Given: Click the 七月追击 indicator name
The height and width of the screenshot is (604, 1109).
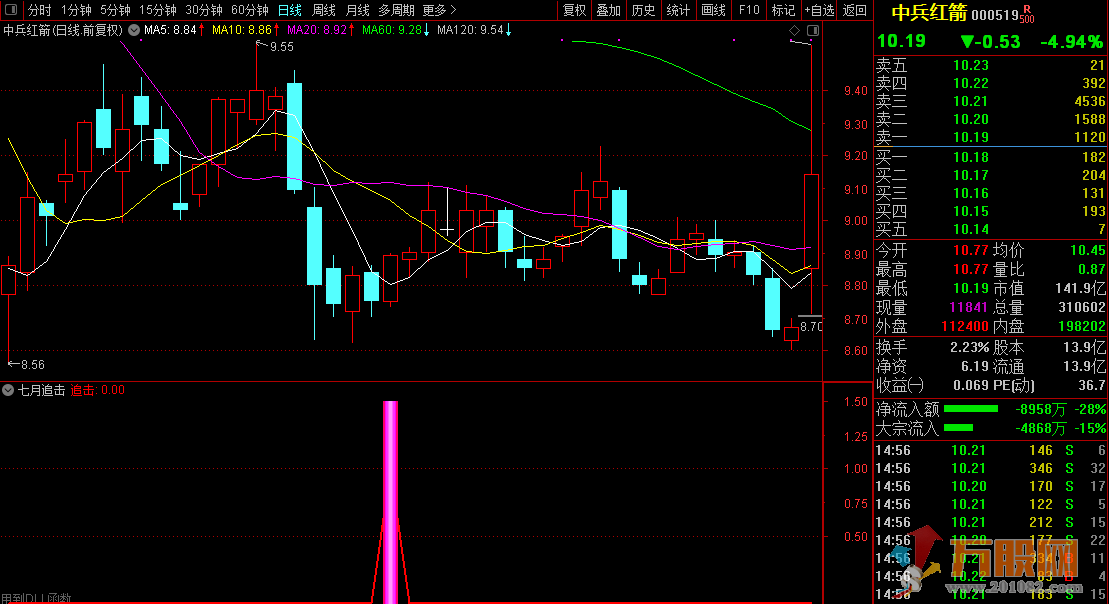Looking at the screenshot, I should coord(42,390).
